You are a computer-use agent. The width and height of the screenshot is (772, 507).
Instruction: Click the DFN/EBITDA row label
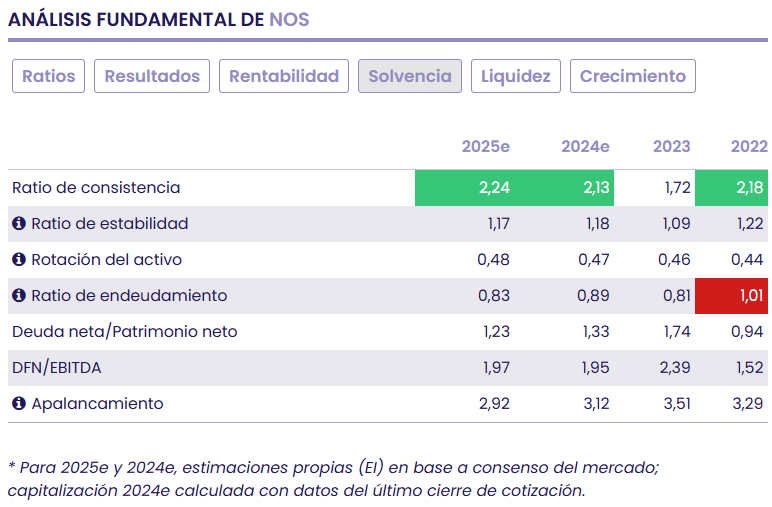(57, 368)
